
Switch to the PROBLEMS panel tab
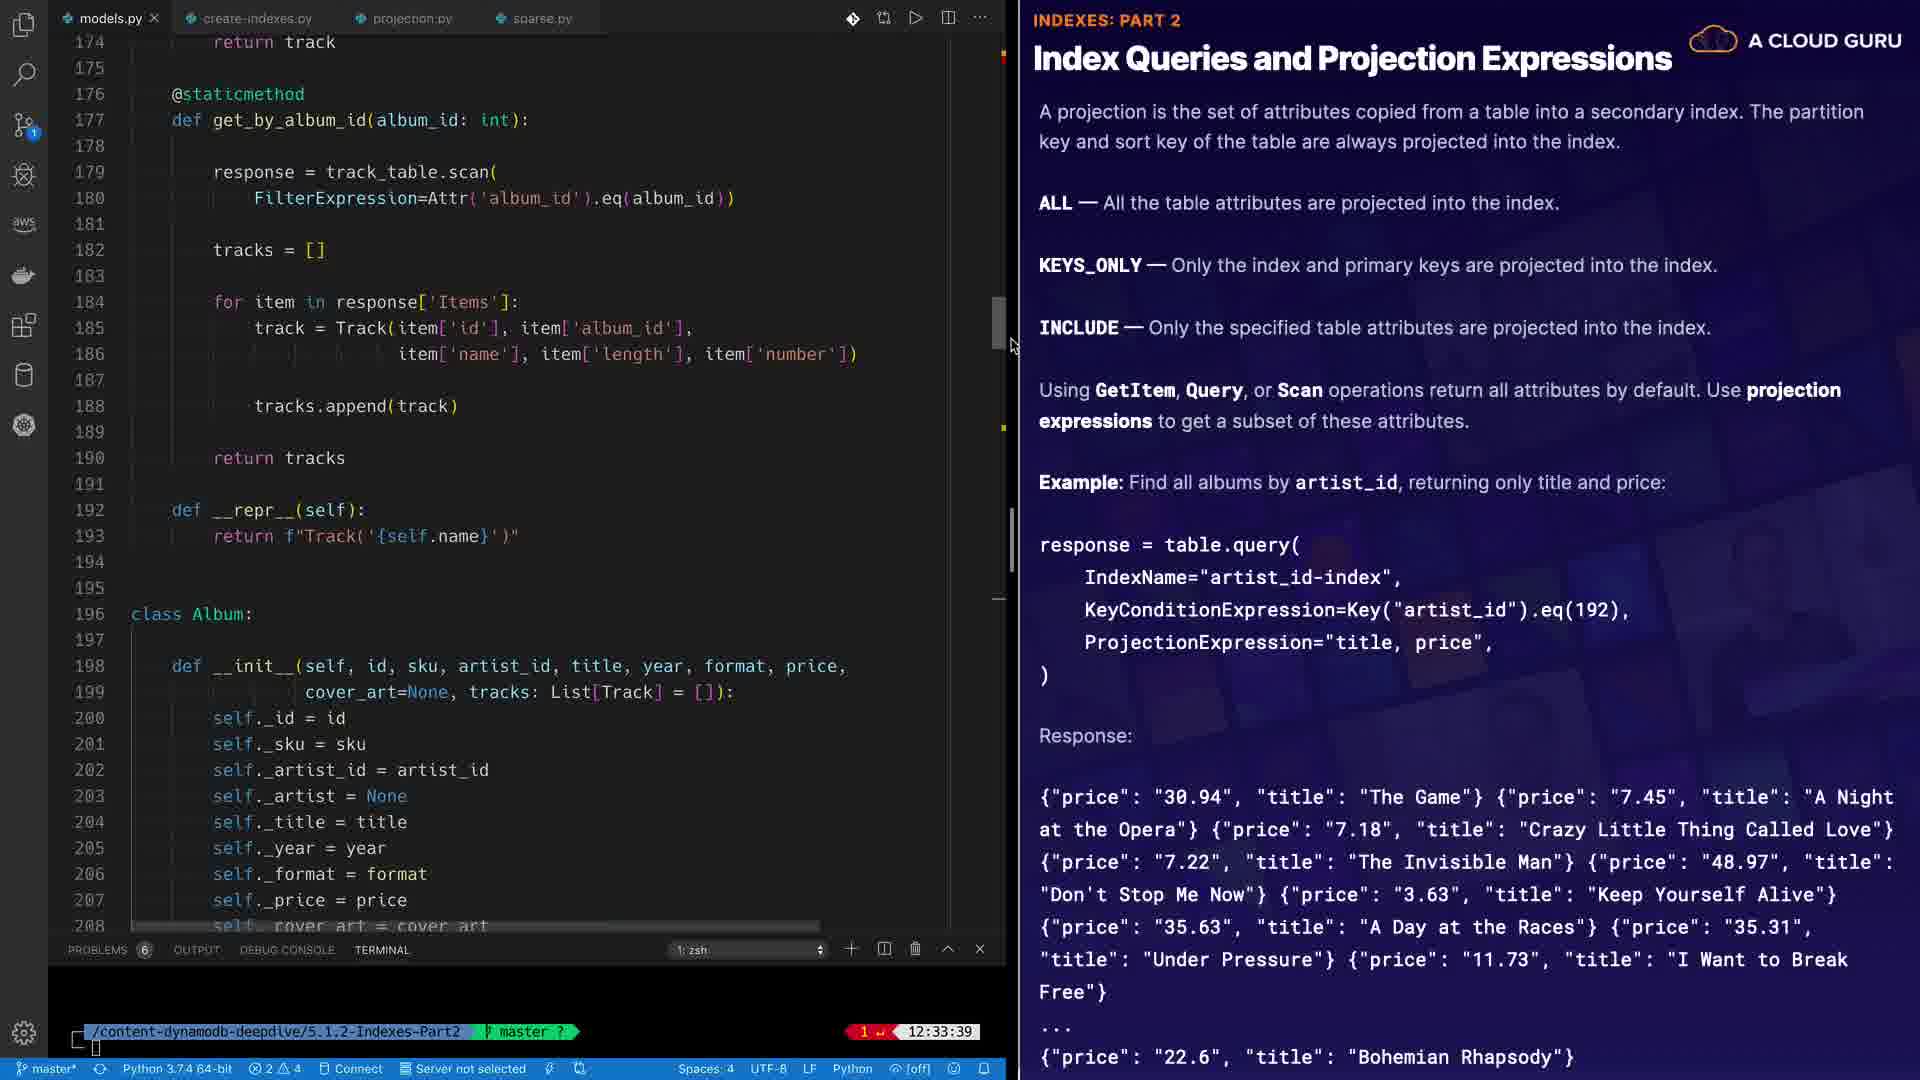(x=97, y=950)
